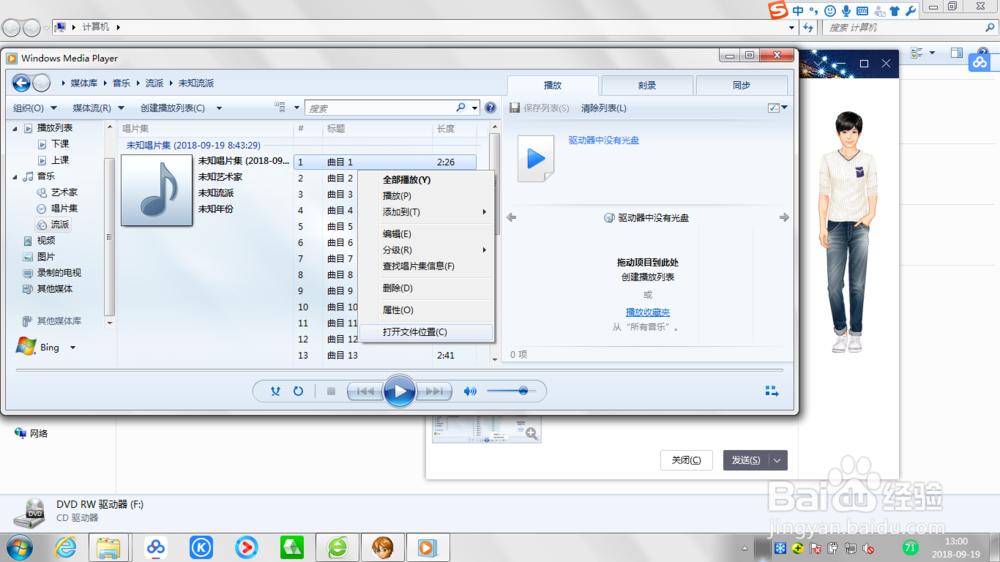Switch to the 同步 tab
The width and height of the screenshot is (1000, 562).
click(x=741, y=85)
